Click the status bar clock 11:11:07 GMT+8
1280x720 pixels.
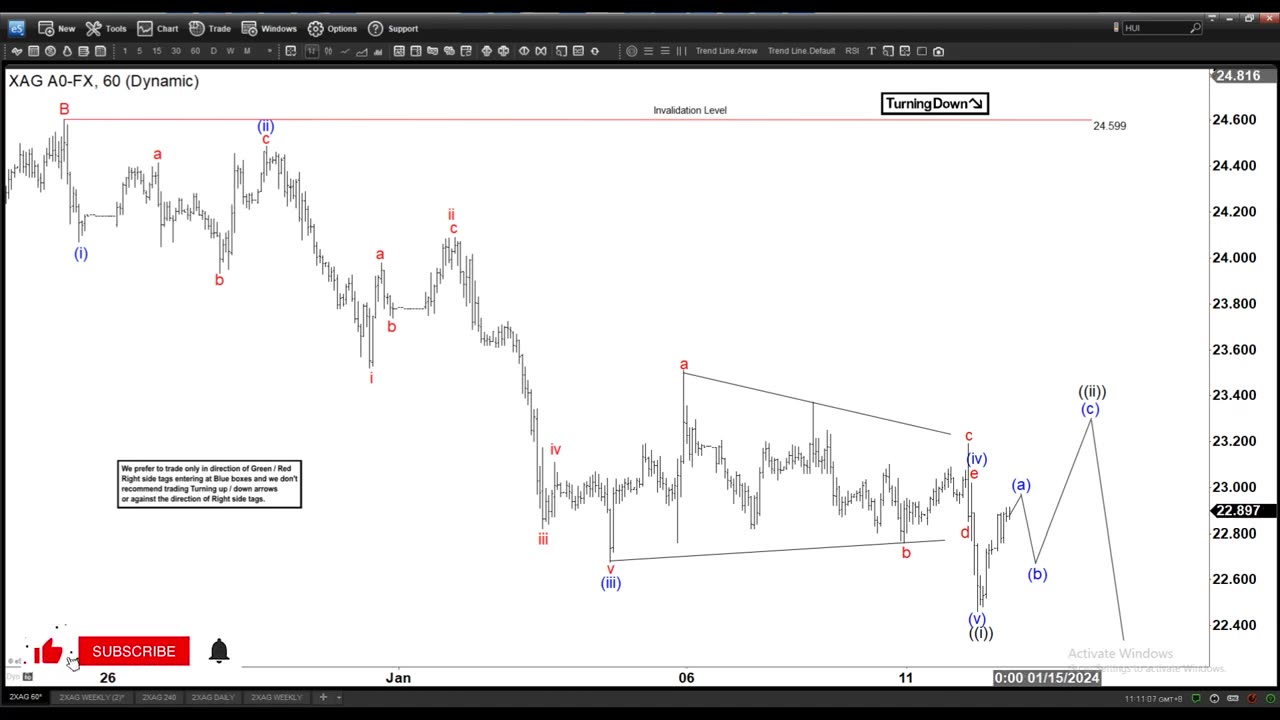pyautogui.click(x=1153, y=698)
